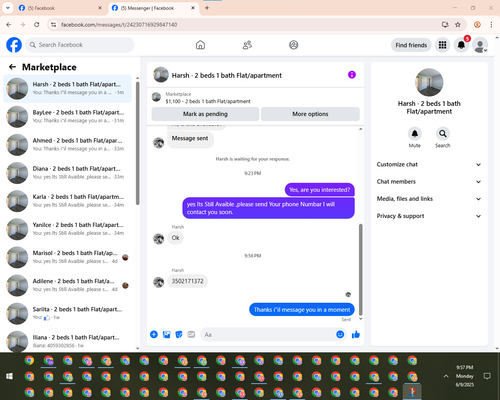Select the Messenger | Facebook tab
This screenshot has height=400, width=500.
click(x=153, y=8)
